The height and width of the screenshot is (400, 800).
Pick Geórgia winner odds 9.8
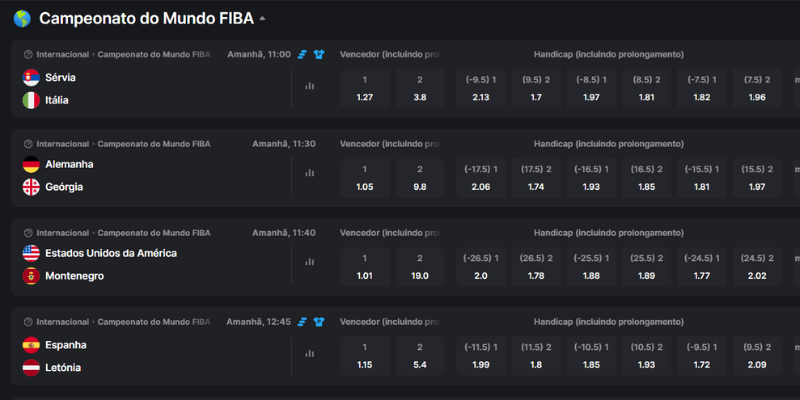(420, 177)
